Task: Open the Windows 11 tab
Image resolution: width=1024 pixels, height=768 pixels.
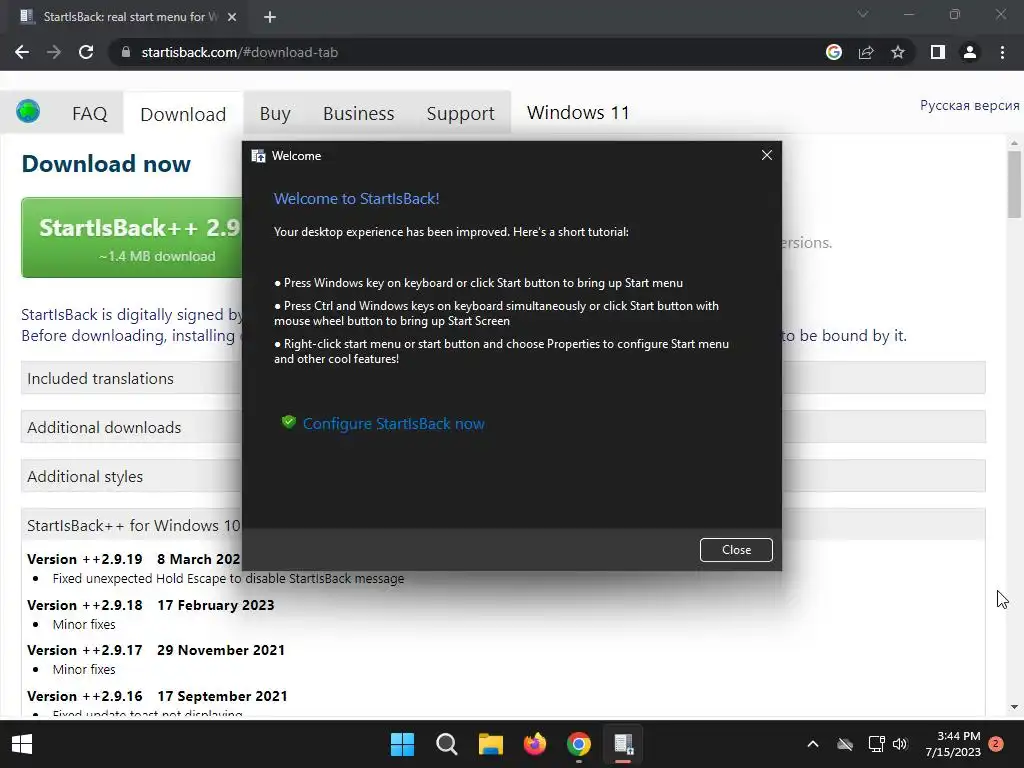Action: [x=578, y=112]
